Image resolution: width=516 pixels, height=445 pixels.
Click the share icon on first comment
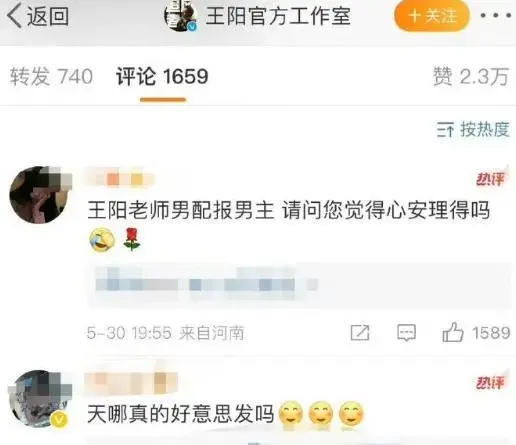[x=360, y=332]
